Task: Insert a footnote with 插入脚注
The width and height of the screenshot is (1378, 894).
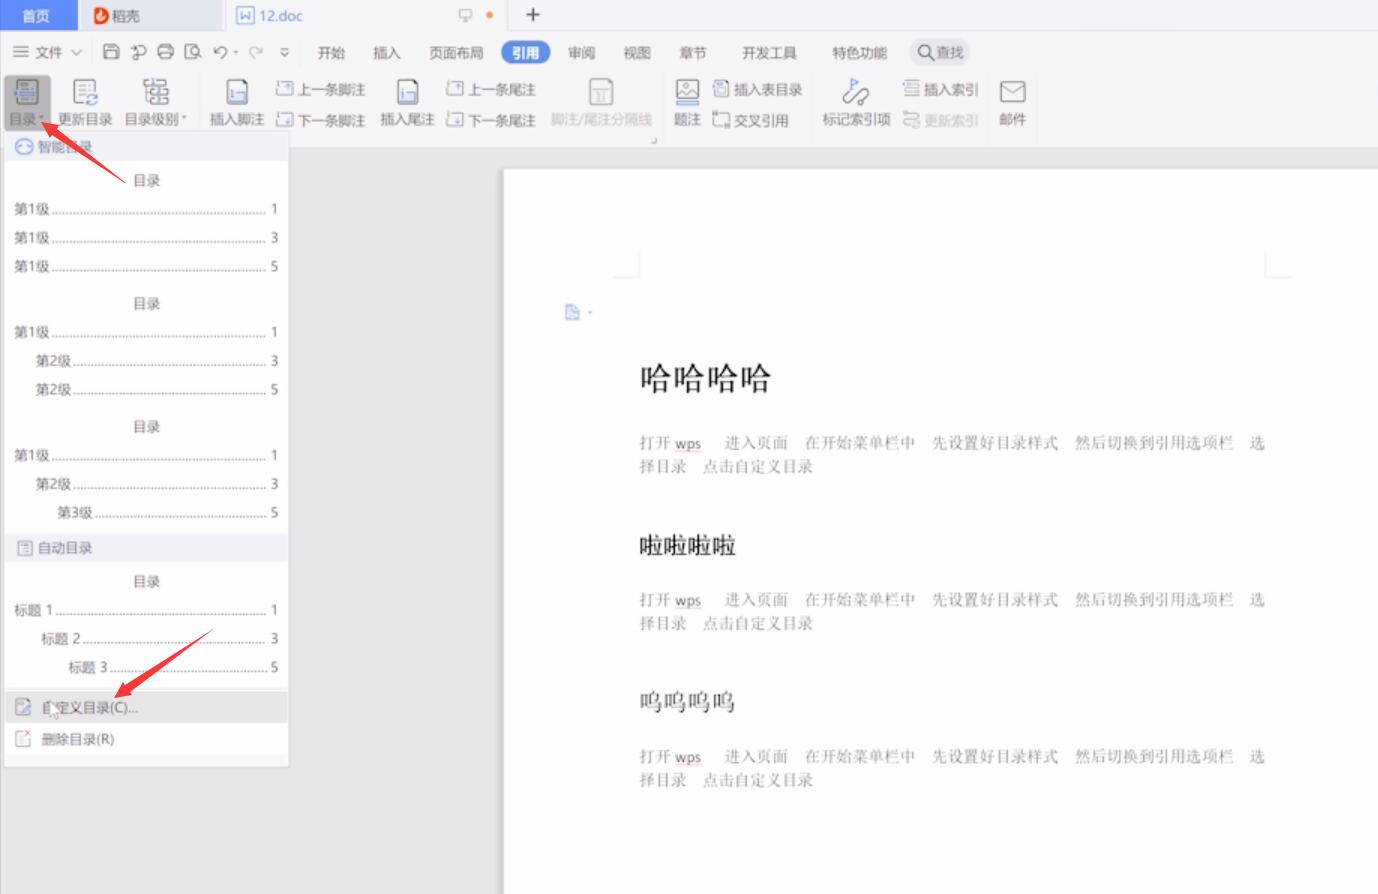Action: coord(237,102)
